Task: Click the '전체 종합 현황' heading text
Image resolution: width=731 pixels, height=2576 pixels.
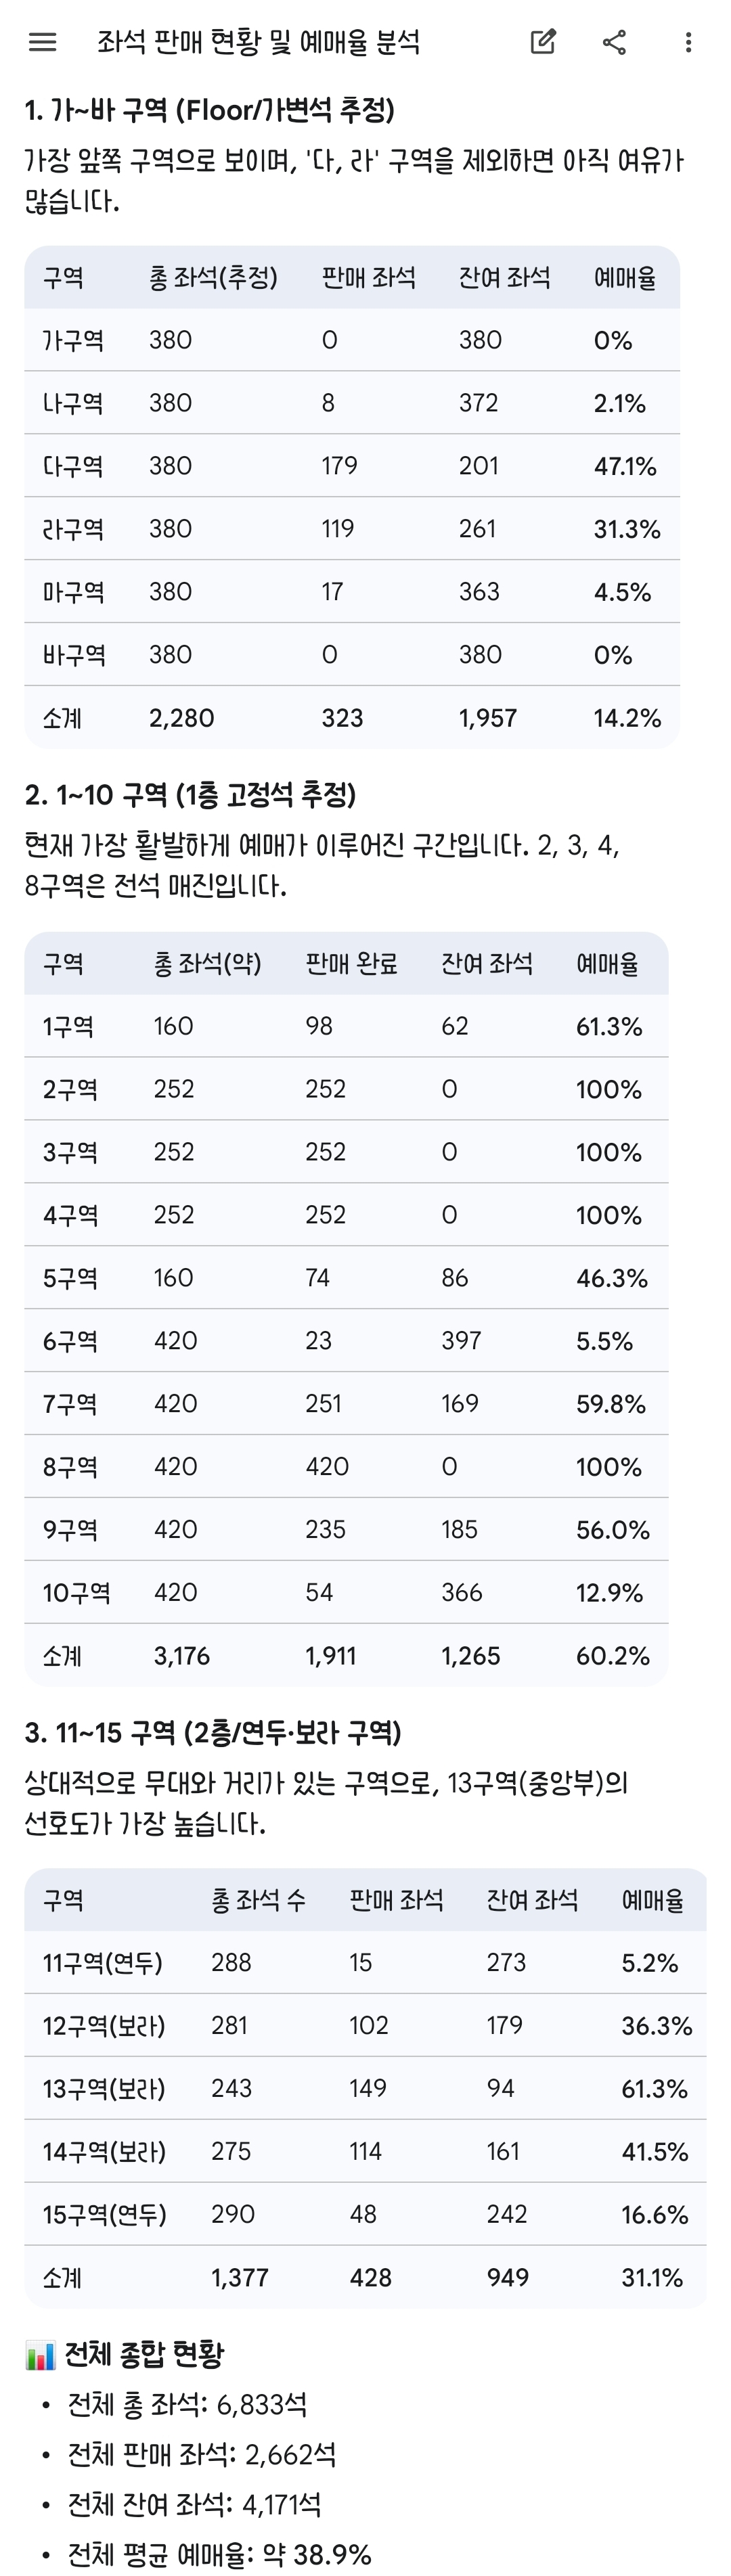Action: (x=144, y=2355)
